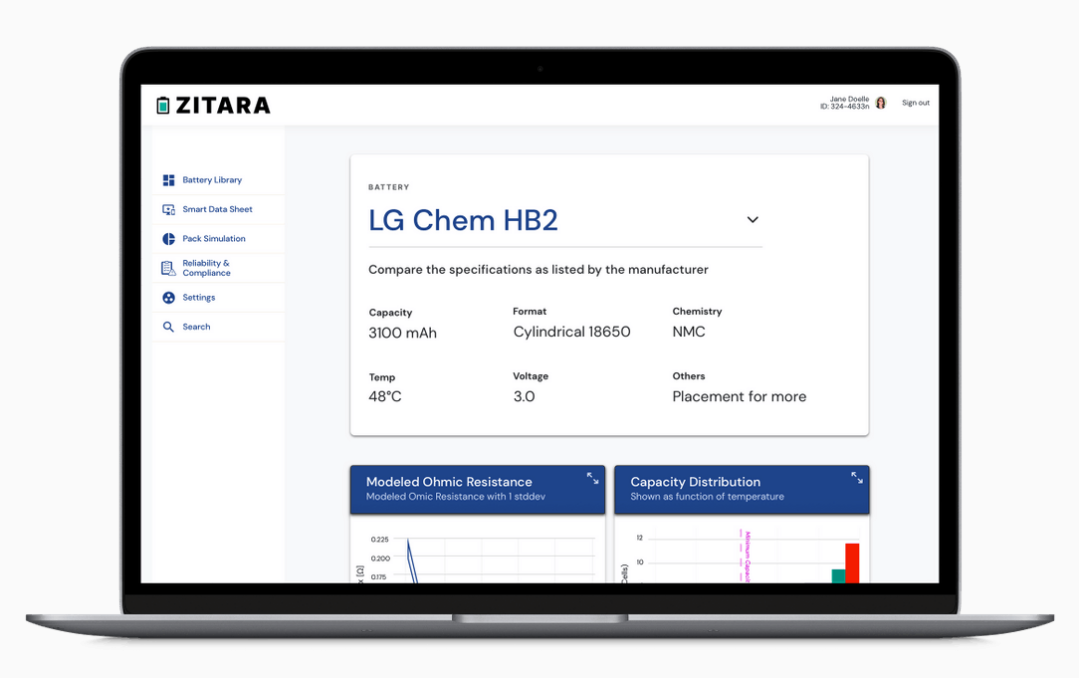Click the Battery Library sidebar icon
This screenshot has height=678, width=1079.
point(169,180)
